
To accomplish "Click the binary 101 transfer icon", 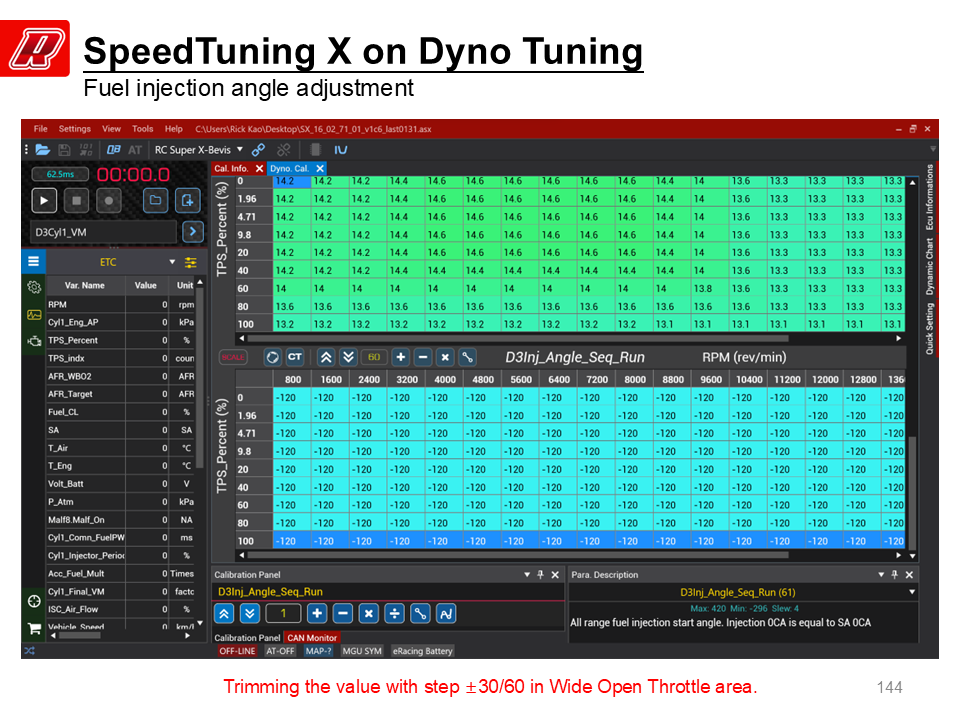I will click(86, 149).
